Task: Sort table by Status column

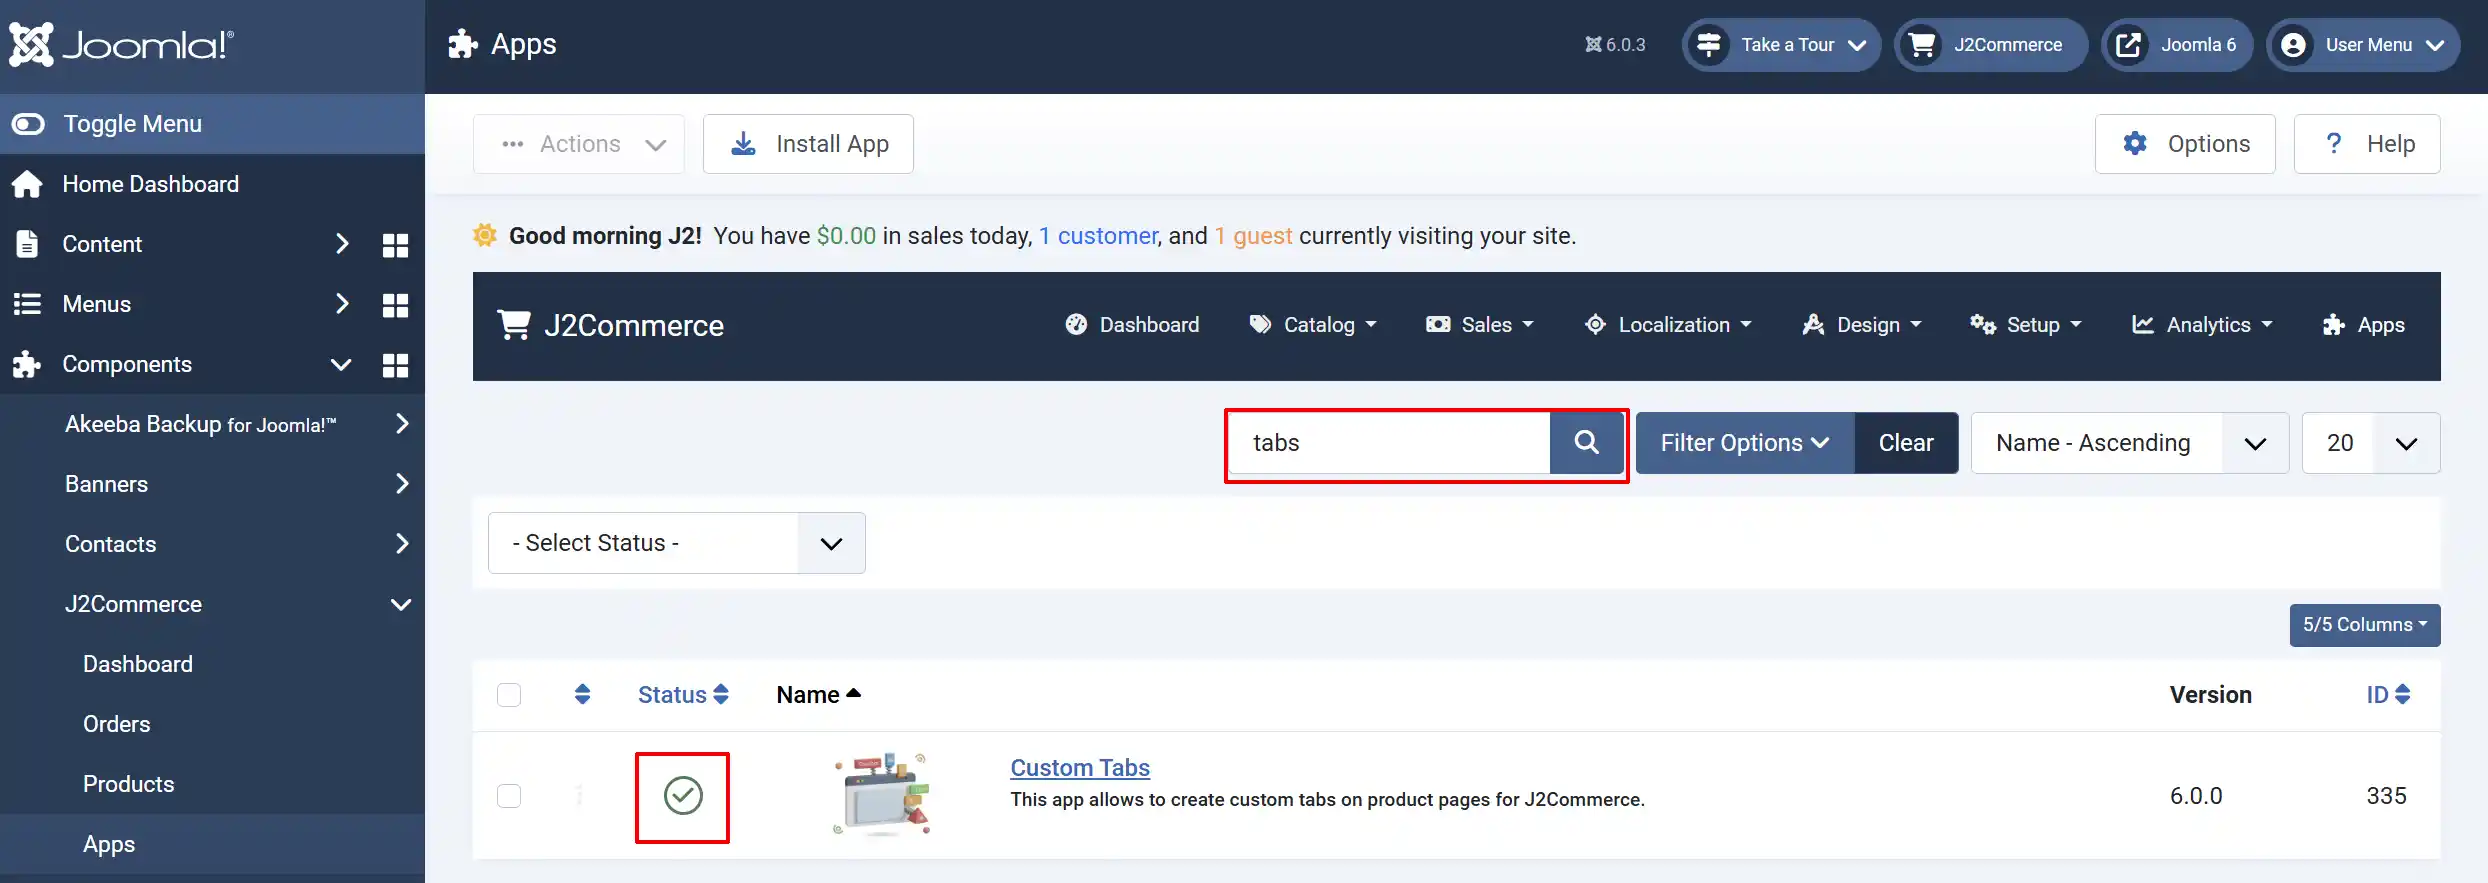Action: 683,695
